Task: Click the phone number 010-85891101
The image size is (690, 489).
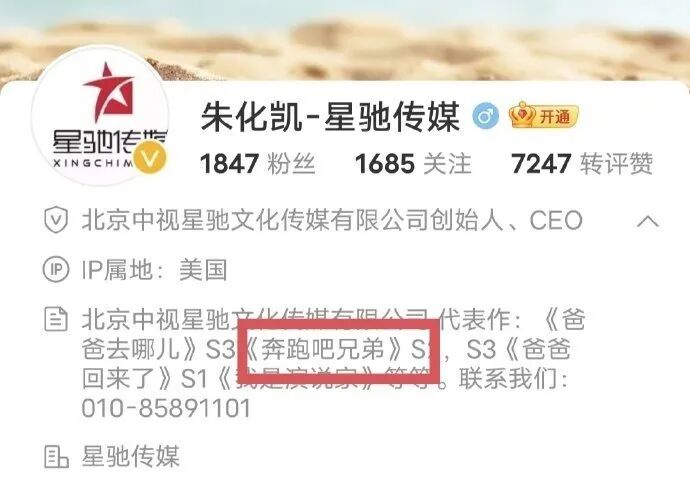Action: pyautogui.click(x=166, y=408)
